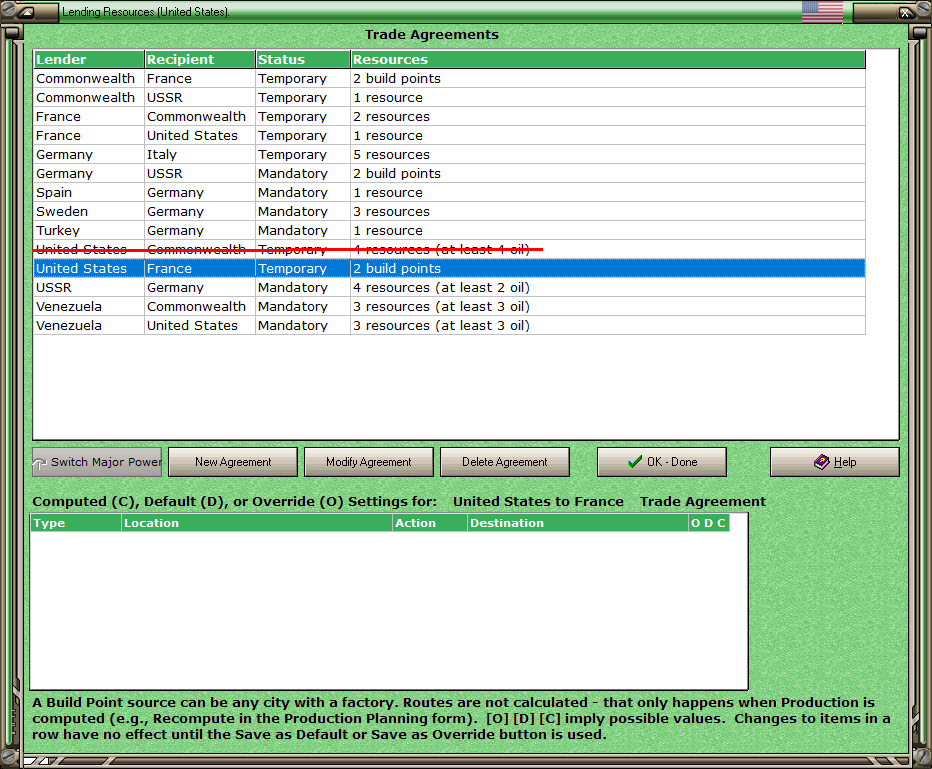Confirm with OK - Done
Screen dimensions: 932x769
[x=661, y=462]
